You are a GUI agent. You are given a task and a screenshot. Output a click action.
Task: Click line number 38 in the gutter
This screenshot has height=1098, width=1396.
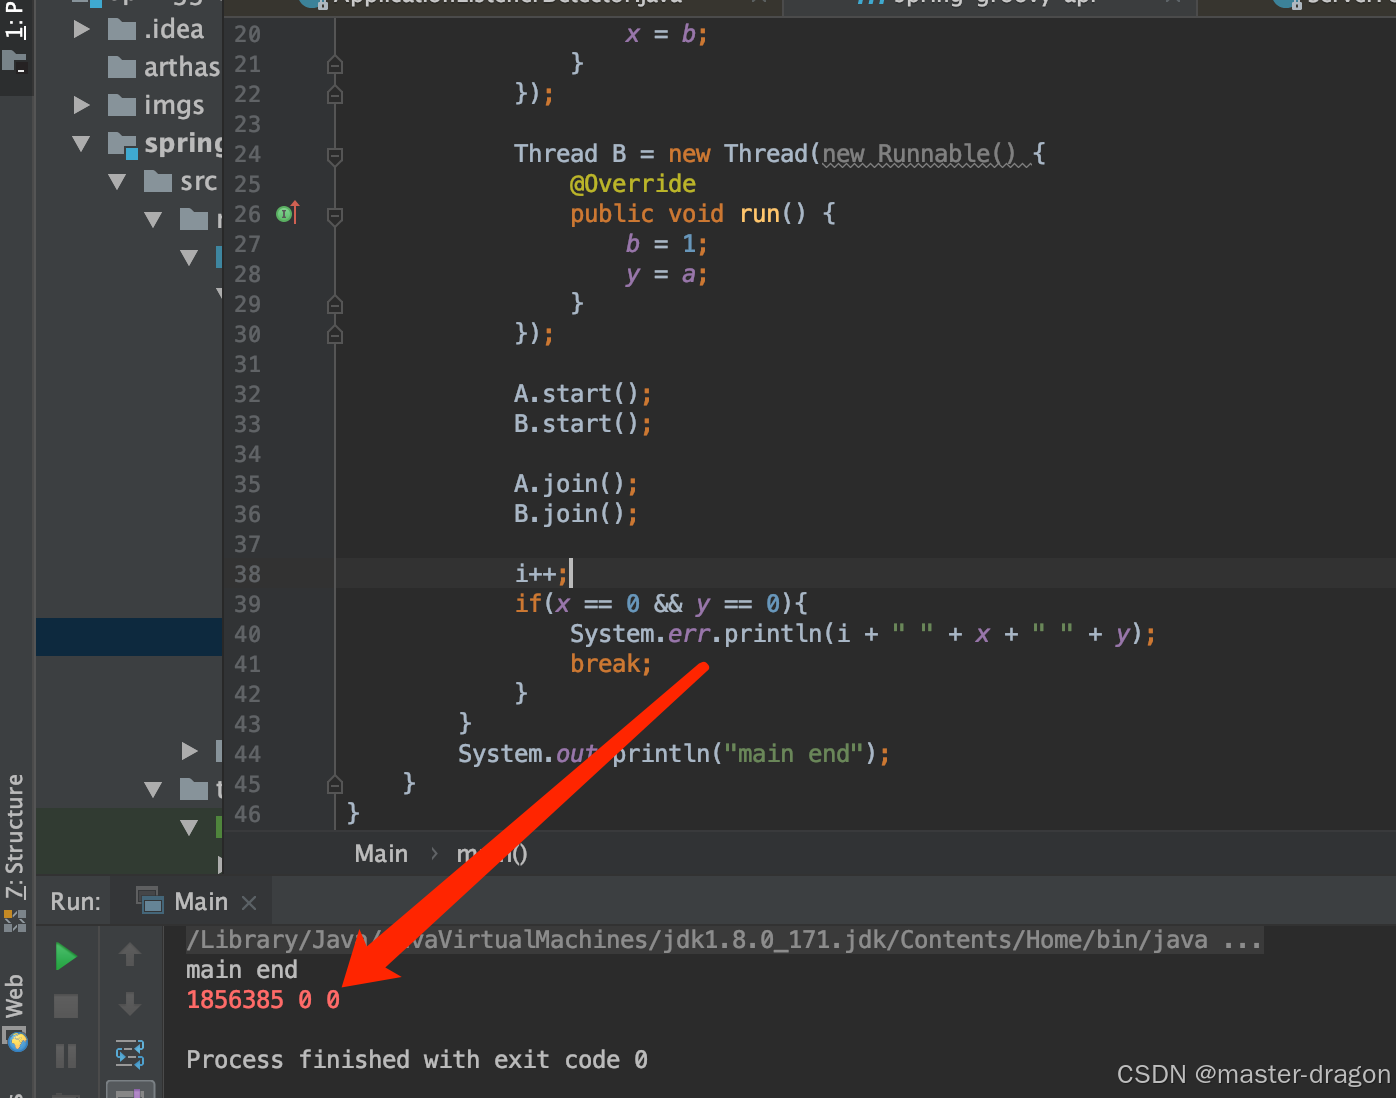(x=247, y=574)
